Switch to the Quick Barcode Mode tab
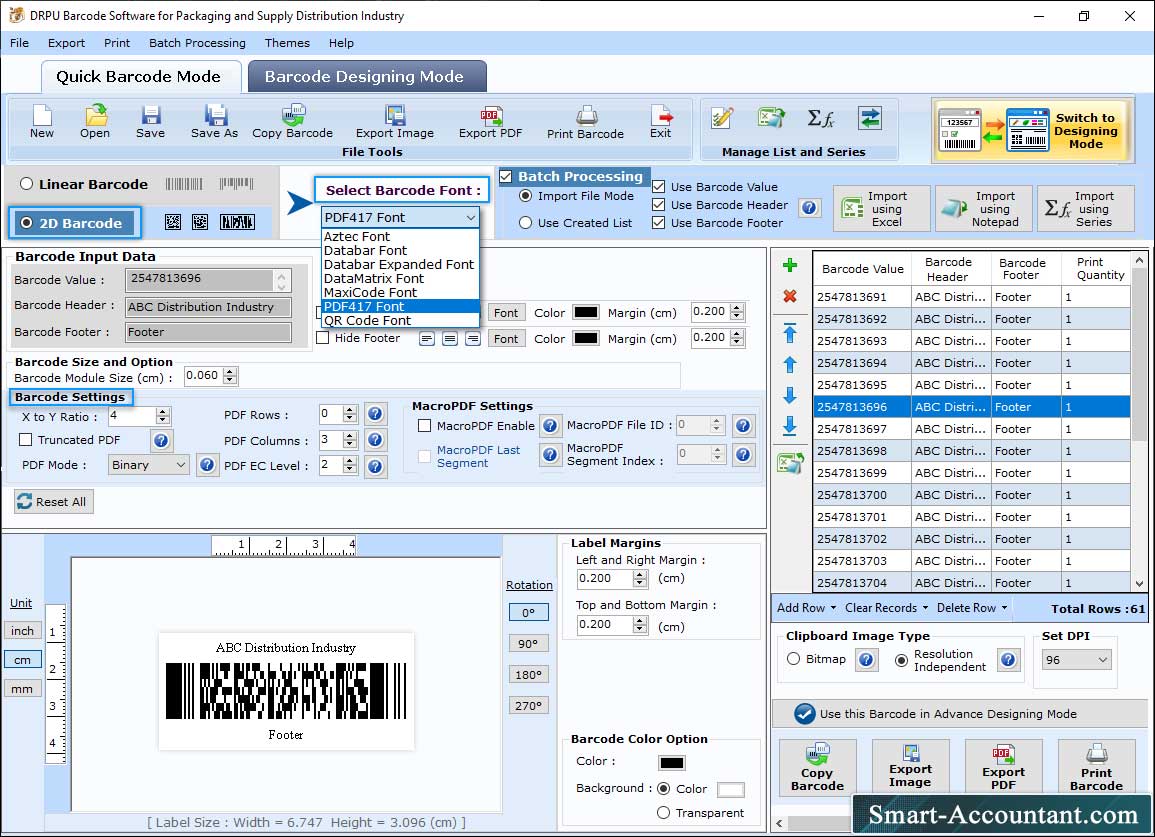 click(x=139, y=77)
